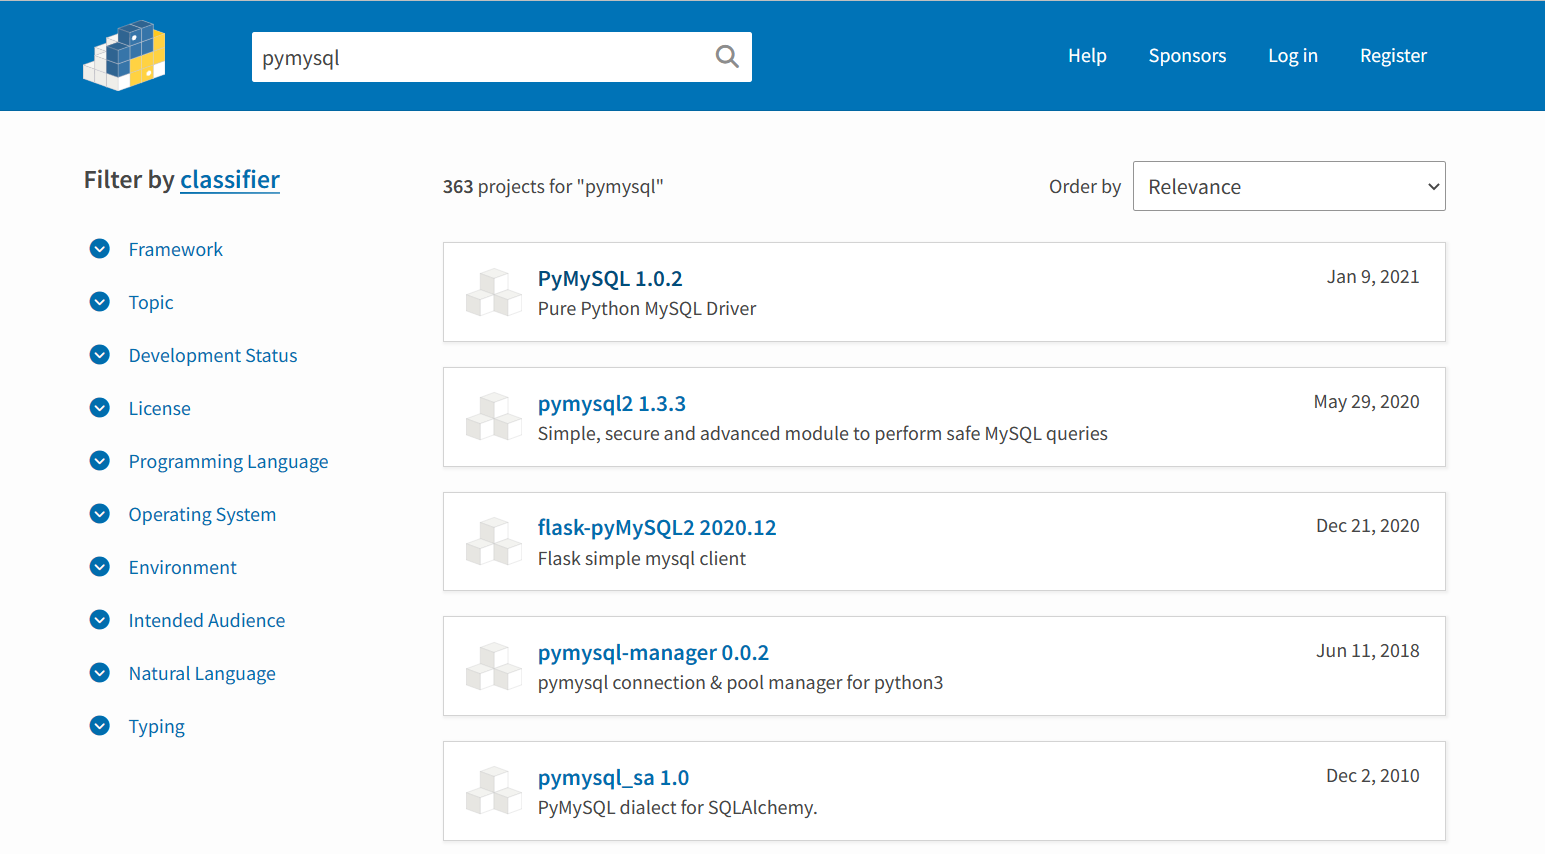The image size is (1545, 854).
Task: Click the PyPI logo in header
Action: point(124,56)
